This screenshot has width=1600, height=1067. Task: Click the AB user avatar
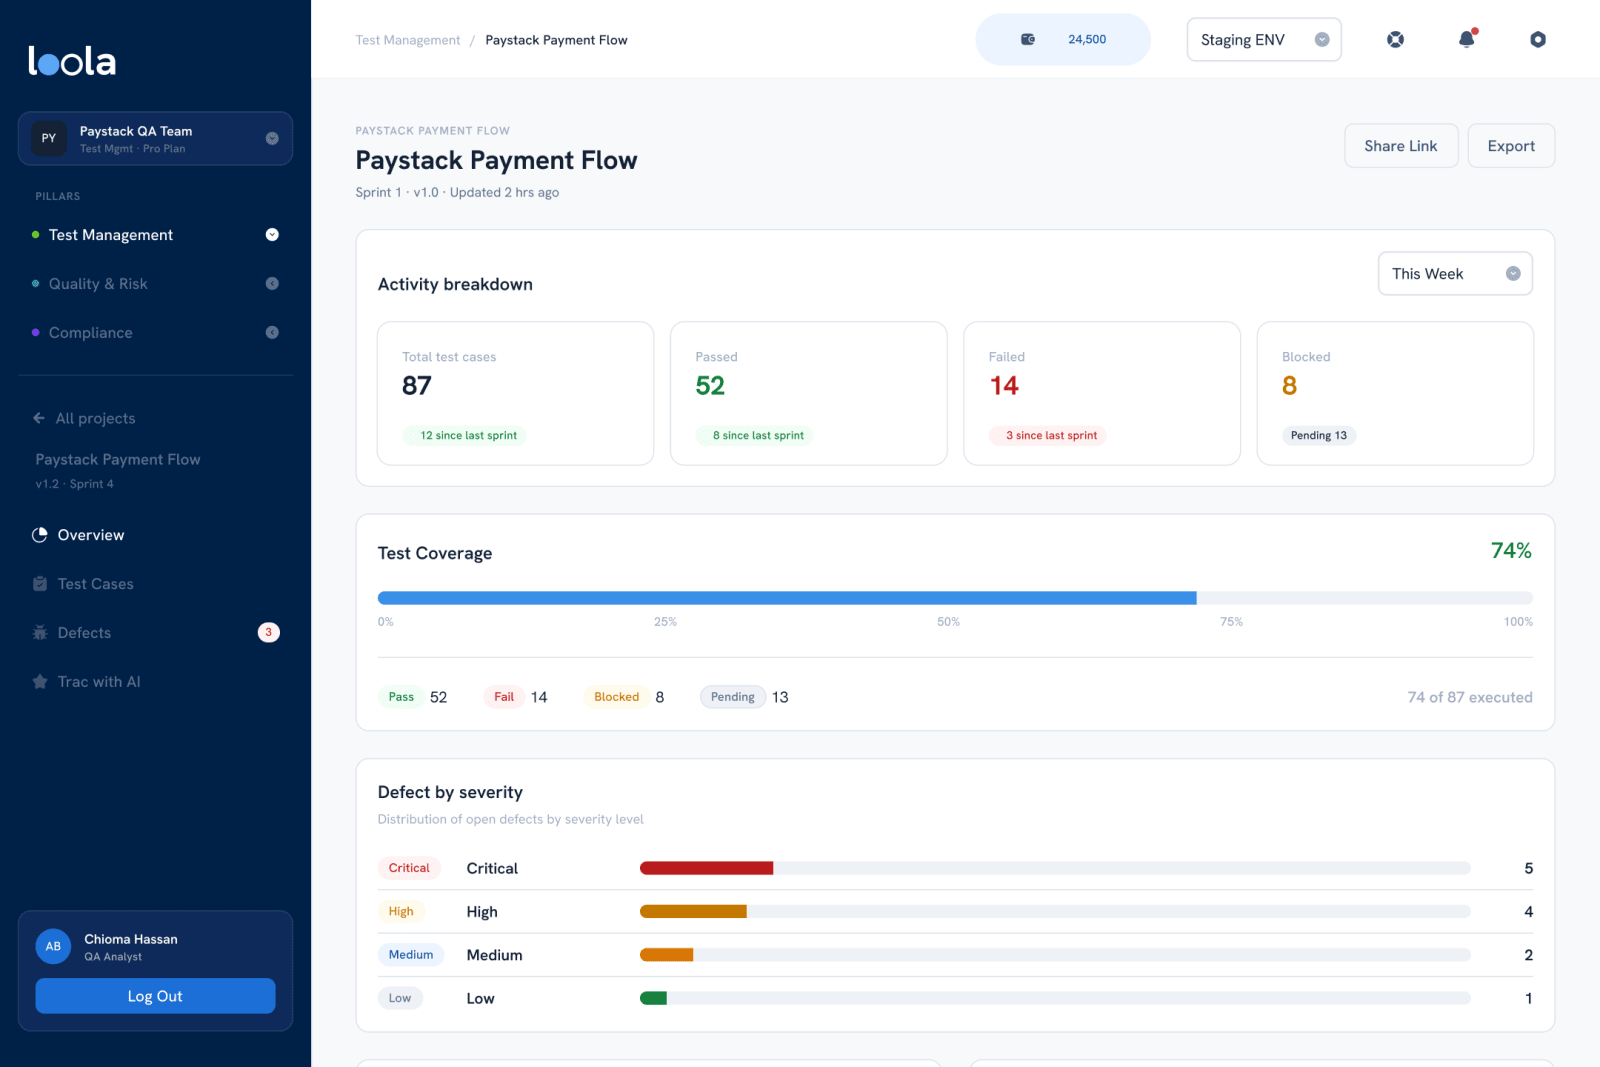pos(53,946)
